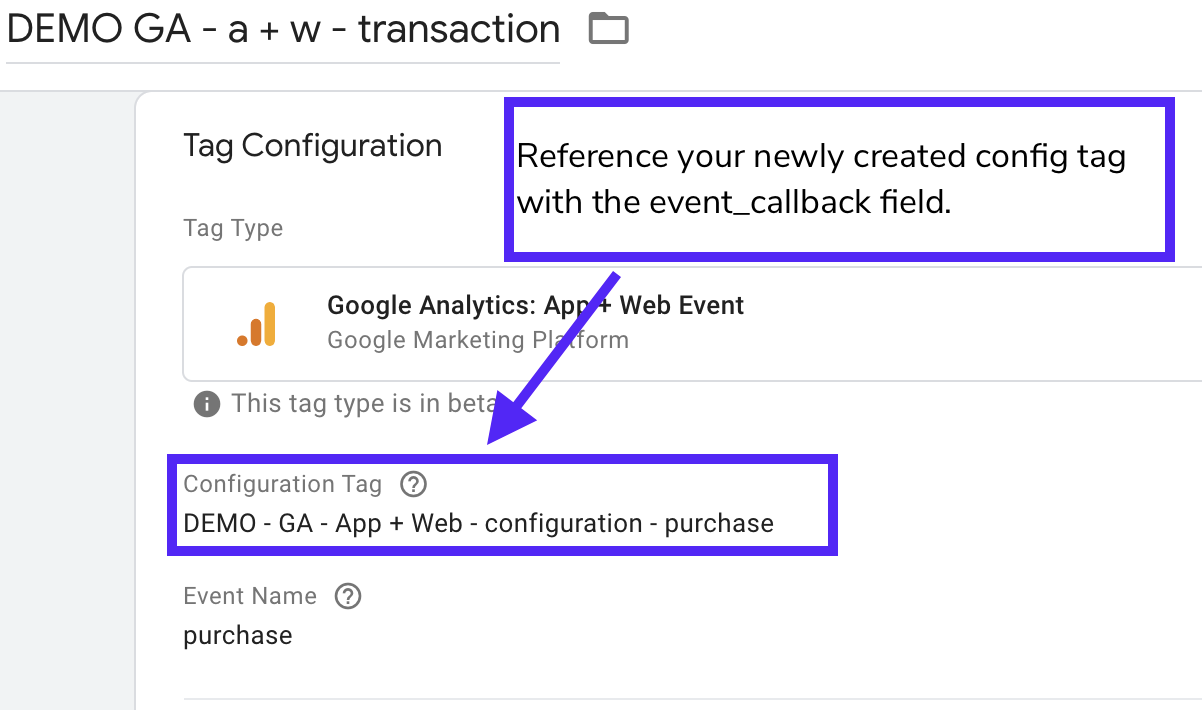Open the Configuration Tag selection showing DEMO - GA configuration
The image size is (1202, 710).
click(478, 523)
